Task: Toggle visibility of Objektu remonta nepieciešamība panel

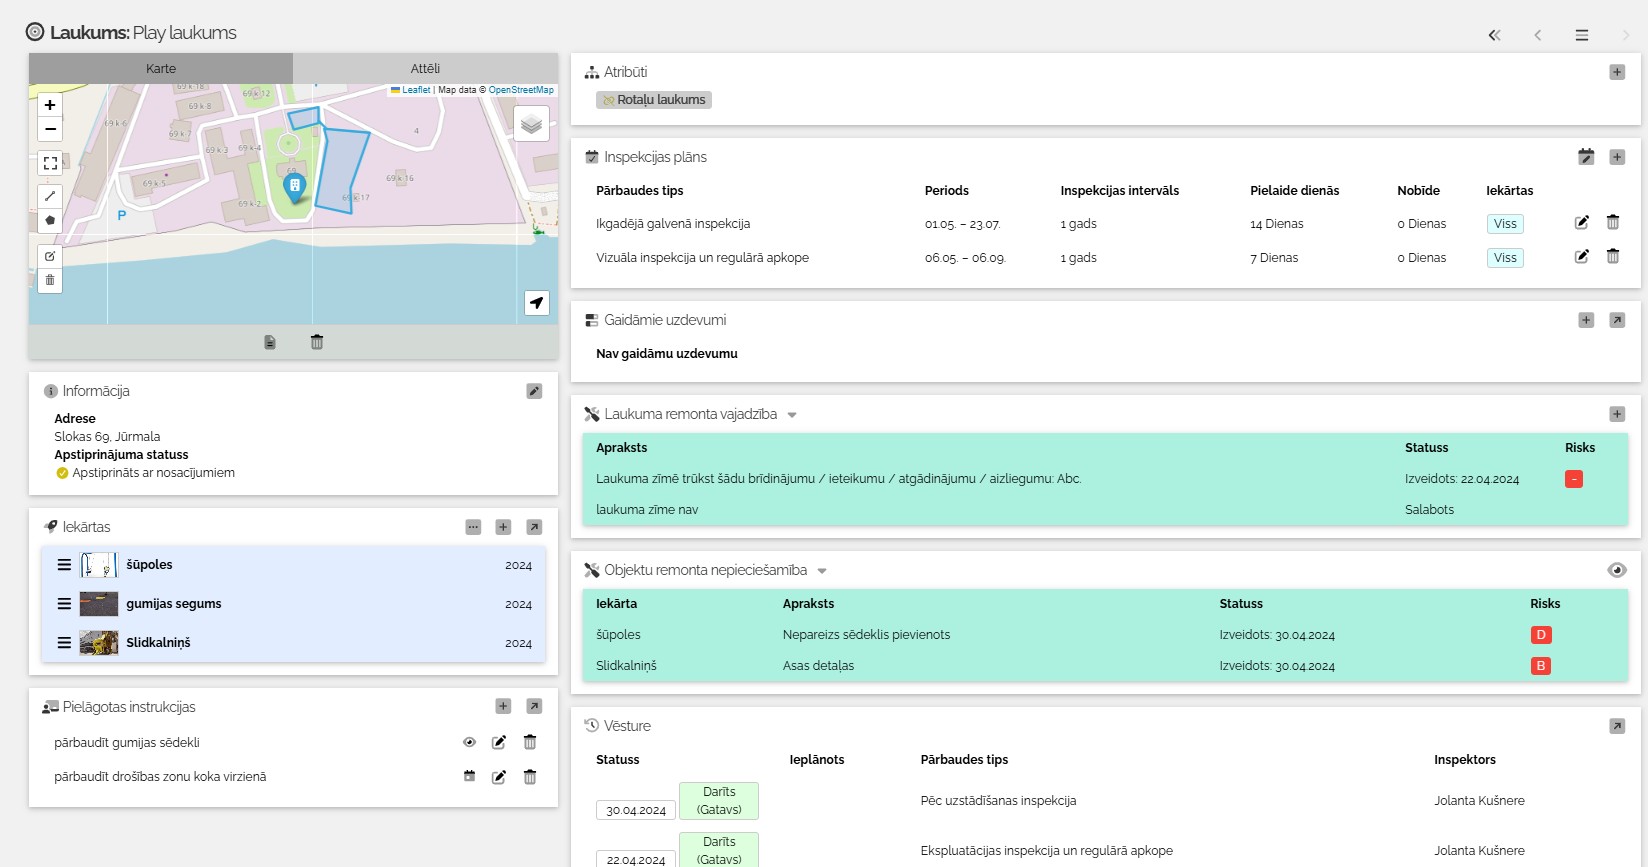Action: click(x=1617, y=570)
